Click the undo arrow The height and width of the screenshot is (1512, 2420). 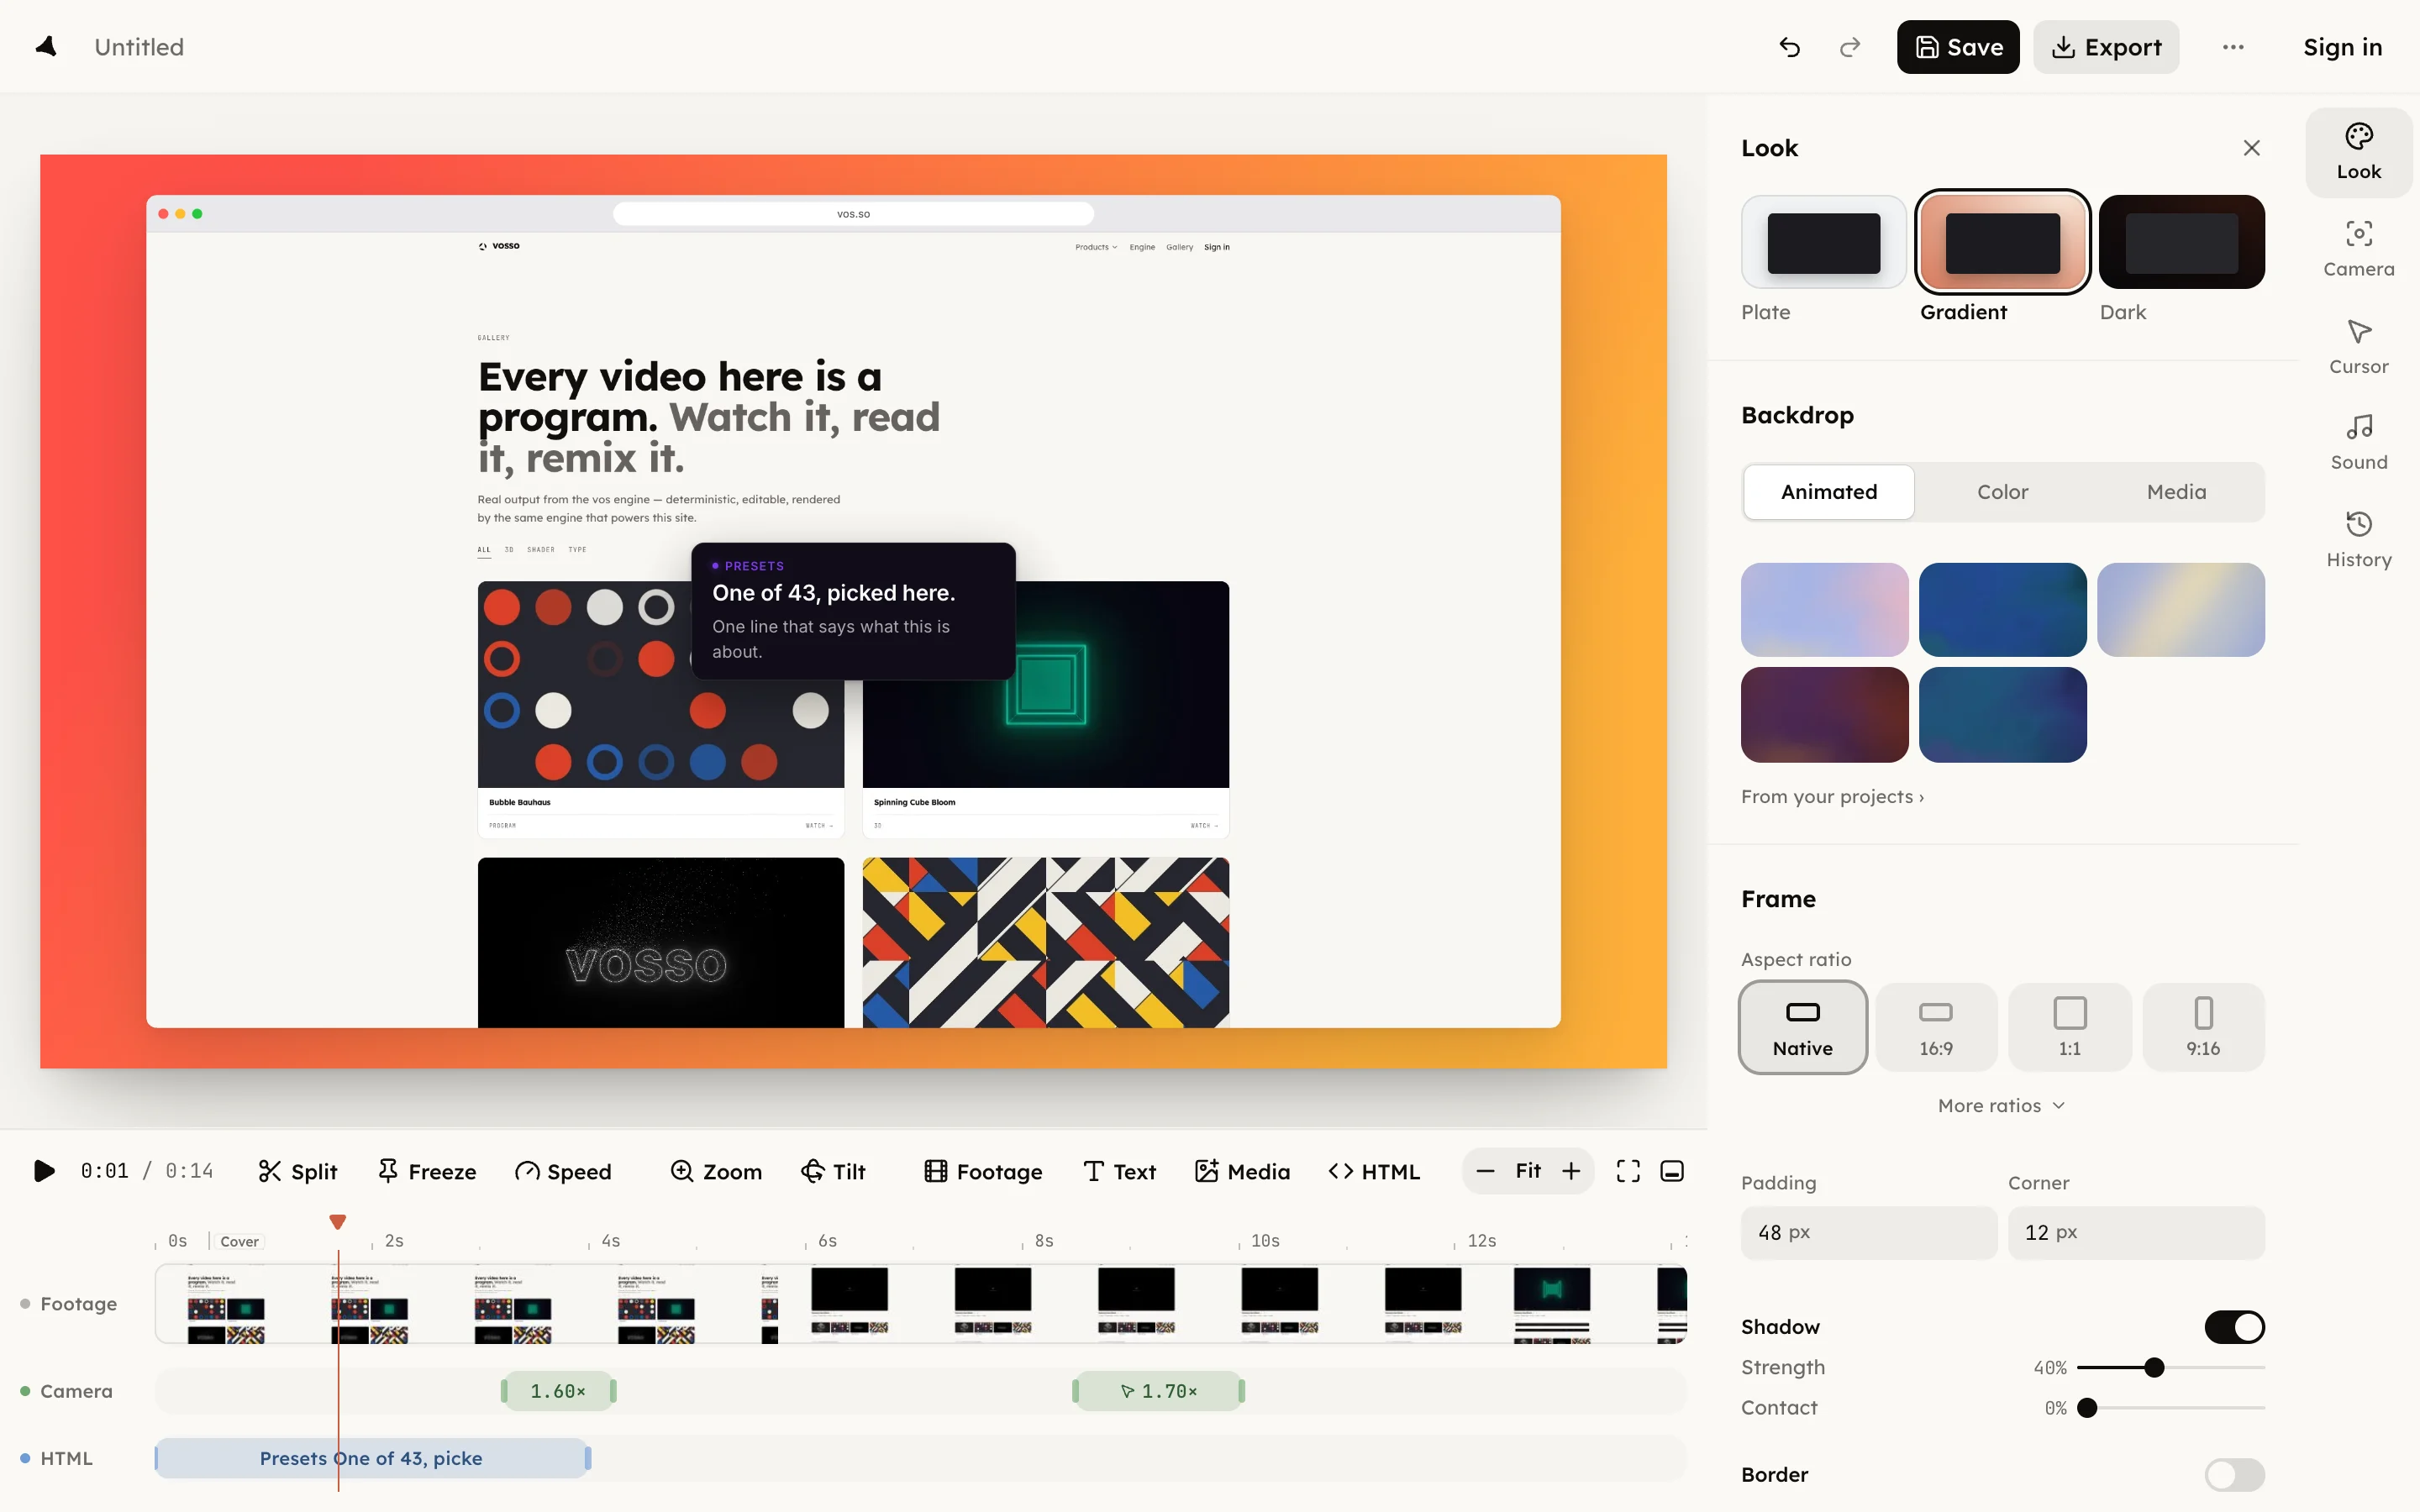(x=1790, y=47)
